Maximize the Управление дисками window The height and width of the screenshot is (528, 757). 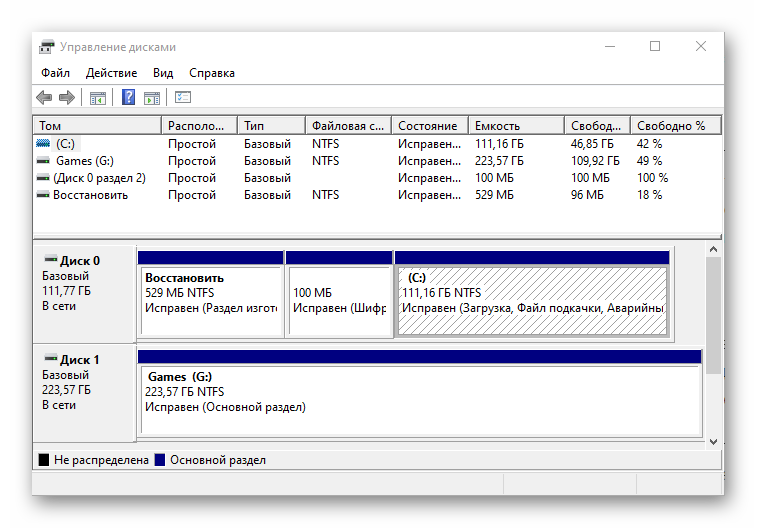click(655, 46)
